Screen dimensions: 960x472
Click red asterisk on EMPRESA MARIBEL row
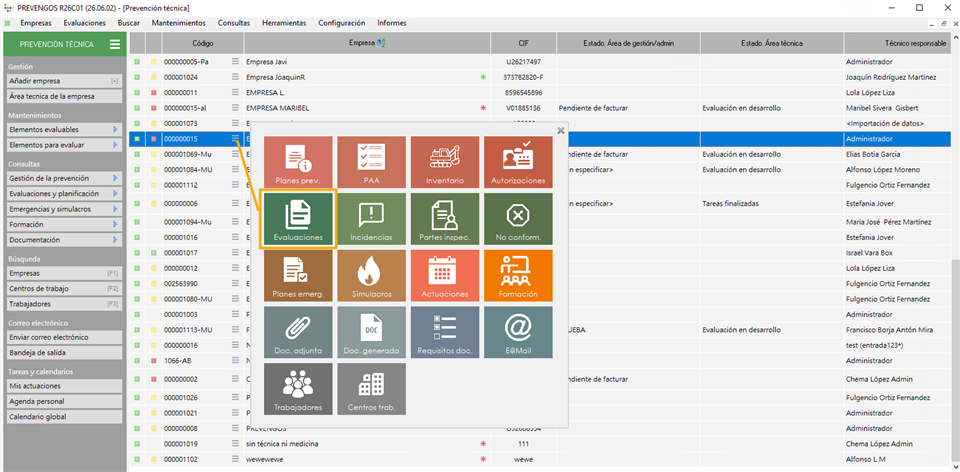coord(483,108)
